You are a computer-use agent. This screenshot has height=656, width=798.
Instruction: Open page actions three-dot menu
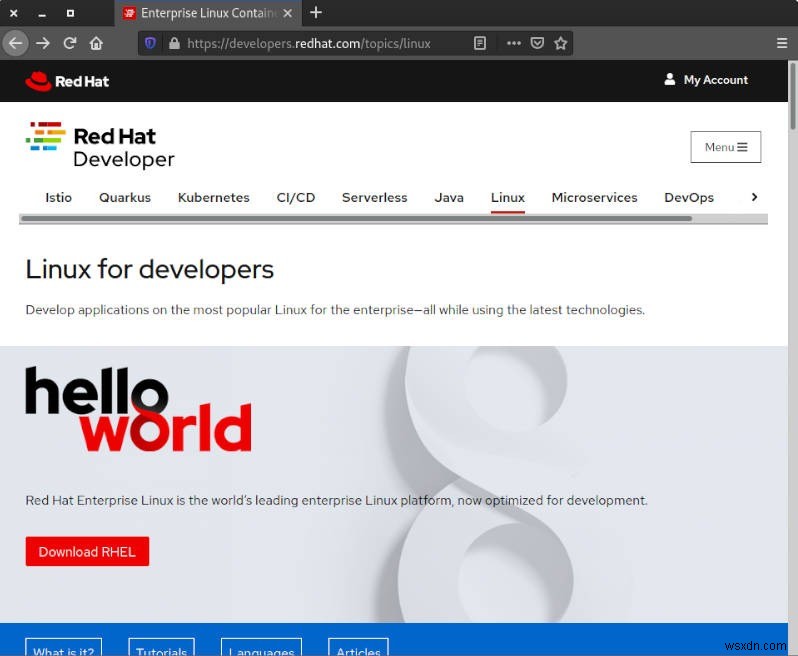point(514,43)
